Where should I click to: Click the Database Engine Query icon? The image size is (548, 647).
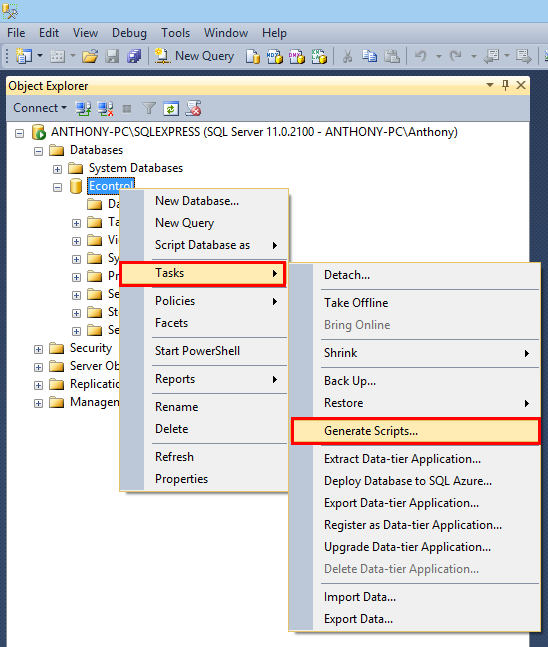point(253,56)
